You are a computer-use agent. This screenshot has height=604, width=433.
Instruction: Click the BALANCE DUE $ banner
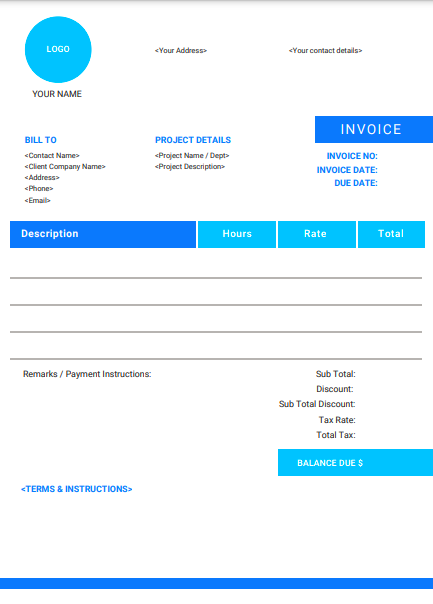pyautogui.click(x=356, y=463)
